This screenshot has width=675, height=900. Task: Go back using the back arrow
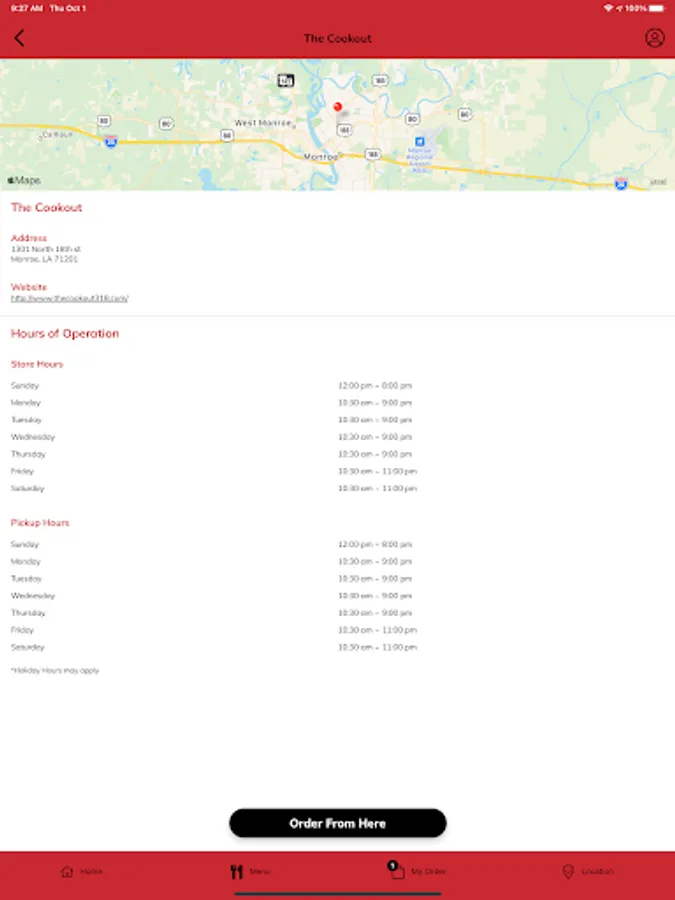click(19, 38)
